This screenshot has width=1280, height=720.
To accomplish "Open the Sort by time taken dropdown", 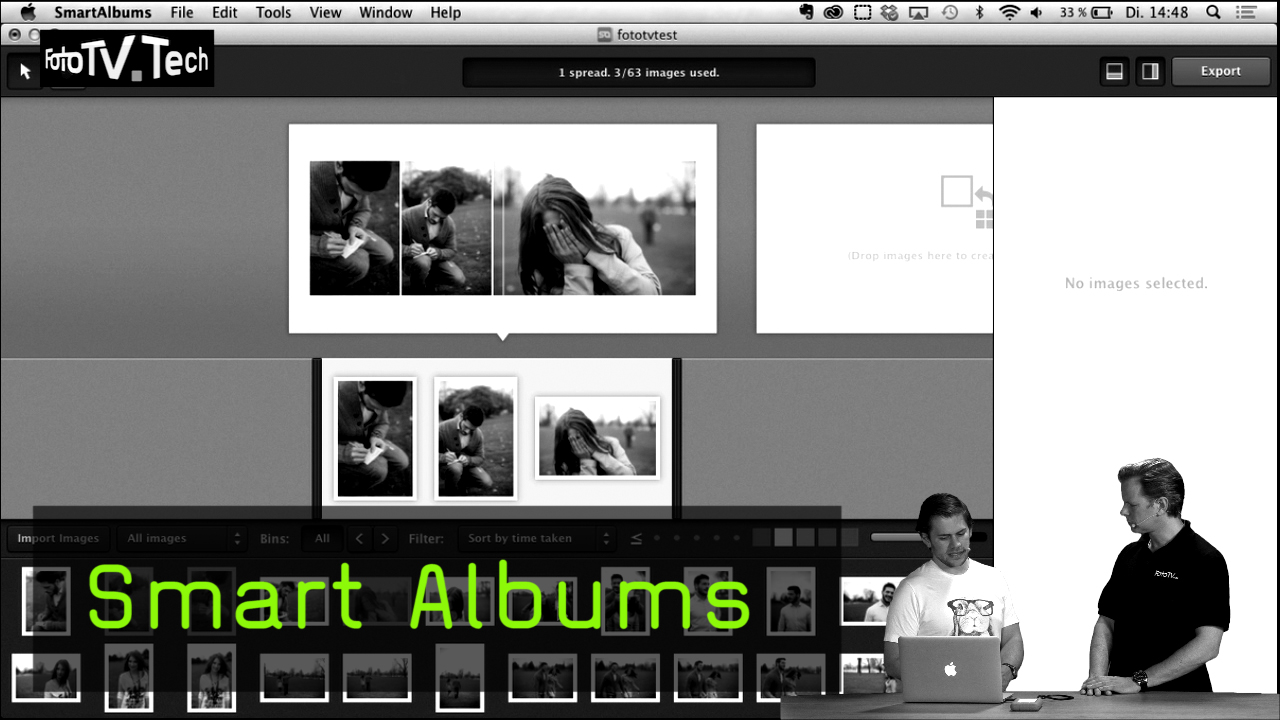I will click(x=536, y=538).
